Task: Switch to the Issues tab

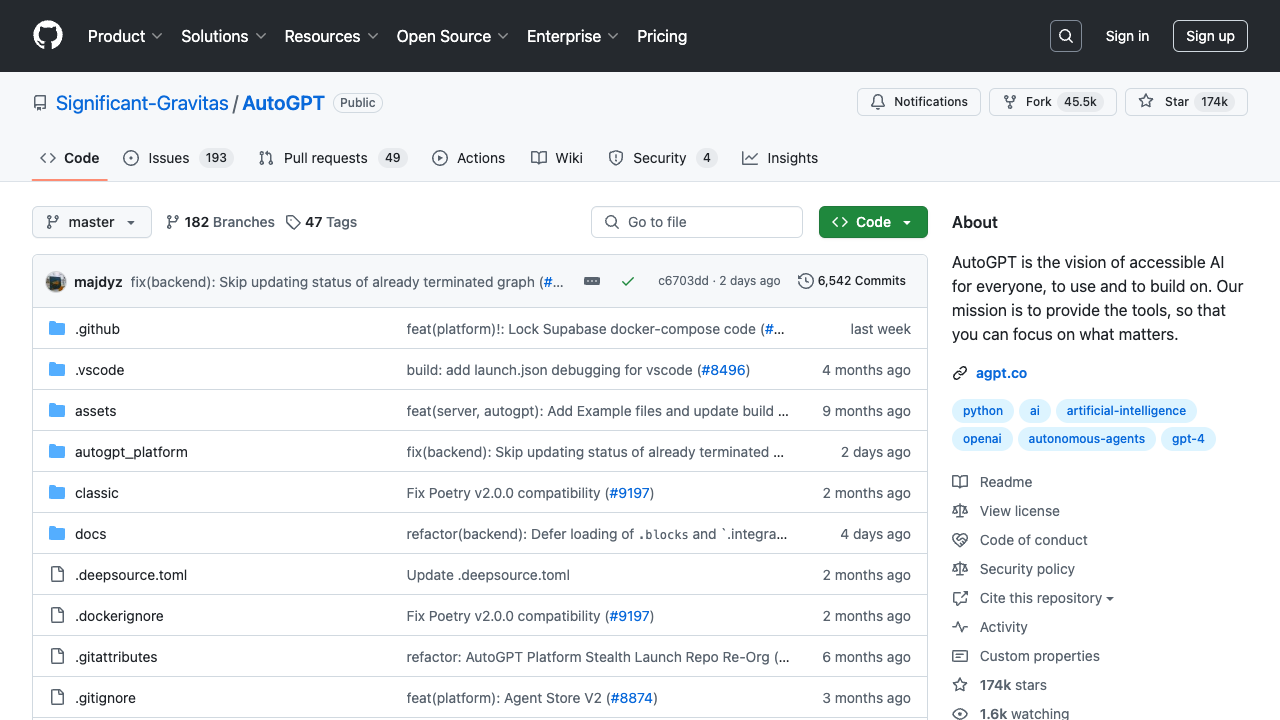Action: click(166, 157)
